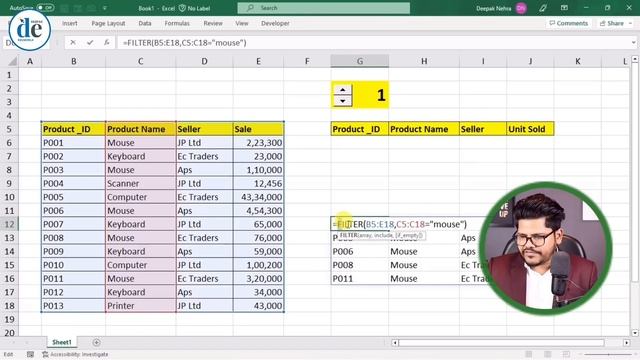Select cell P005 in the table
The width and height of the screenshot is (640, 360).
[73, 197]
